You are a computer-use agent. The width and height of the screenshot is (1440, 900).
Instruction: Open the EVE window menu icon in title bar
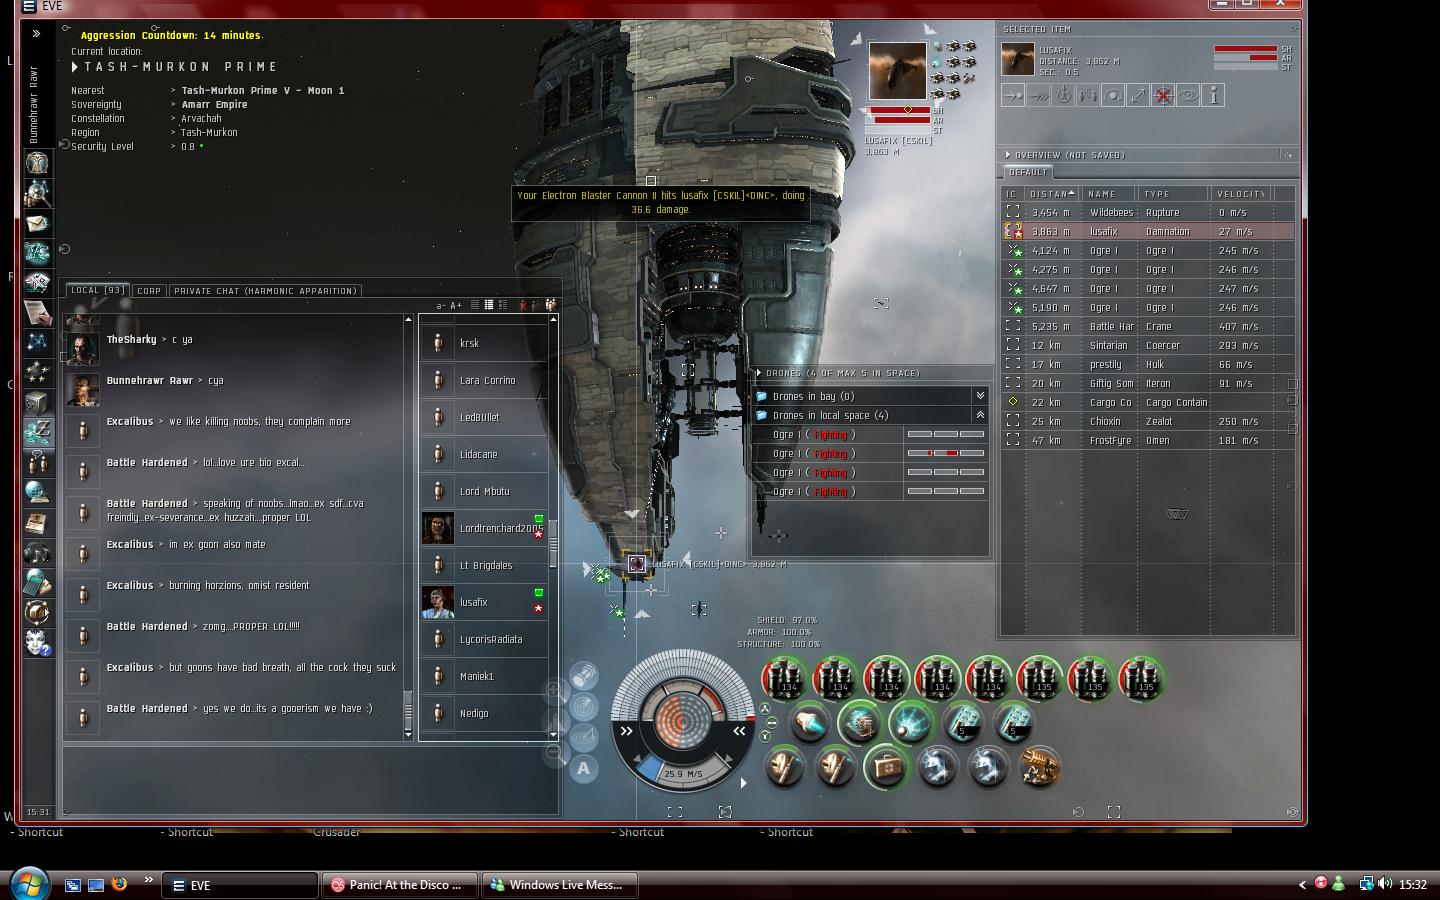[29, 6]
